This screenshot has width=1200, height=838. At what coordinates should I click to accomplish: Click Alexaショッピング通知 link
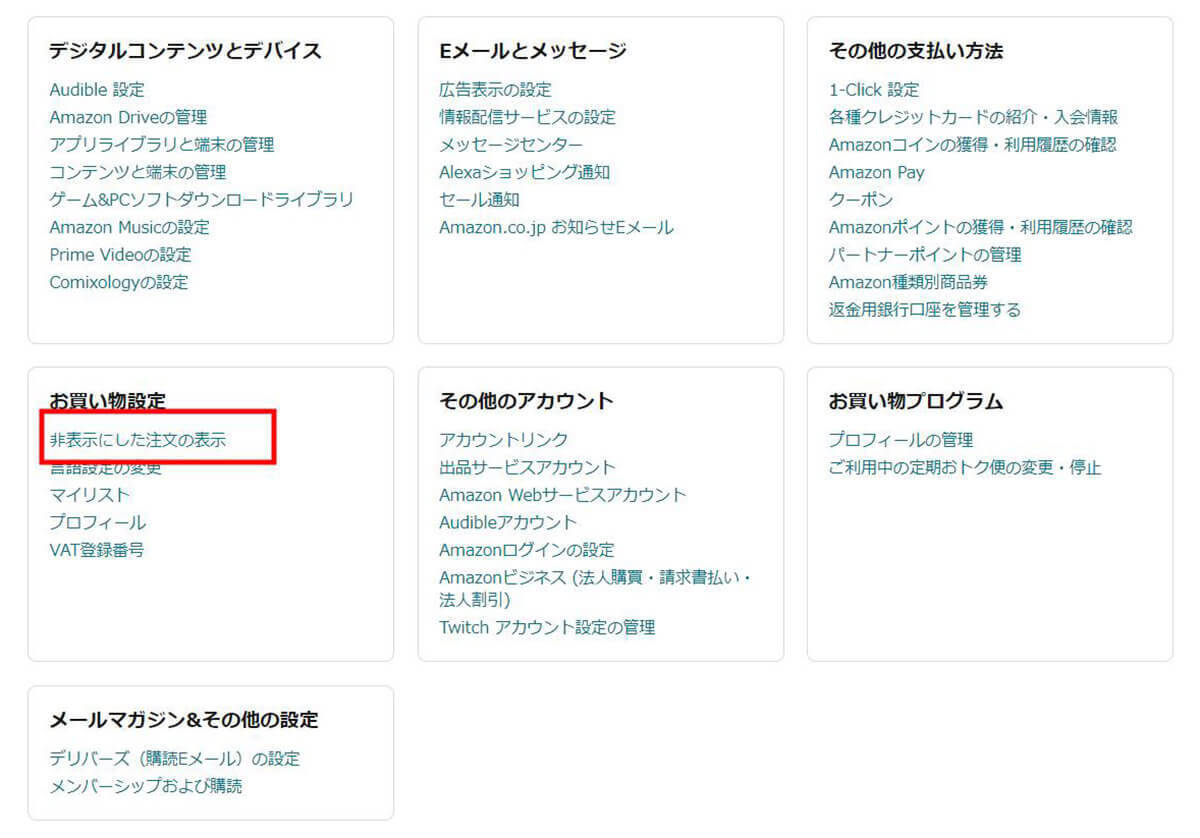coord(524,172)
